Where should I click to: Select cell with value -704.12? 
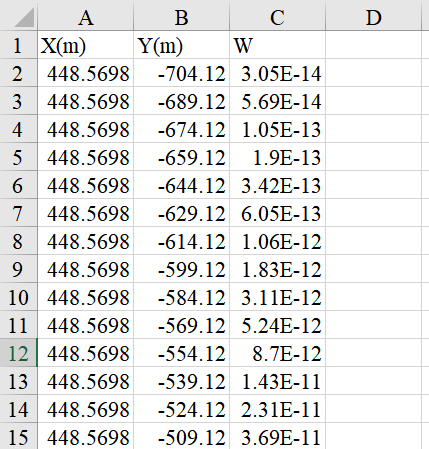coord(182,73)
